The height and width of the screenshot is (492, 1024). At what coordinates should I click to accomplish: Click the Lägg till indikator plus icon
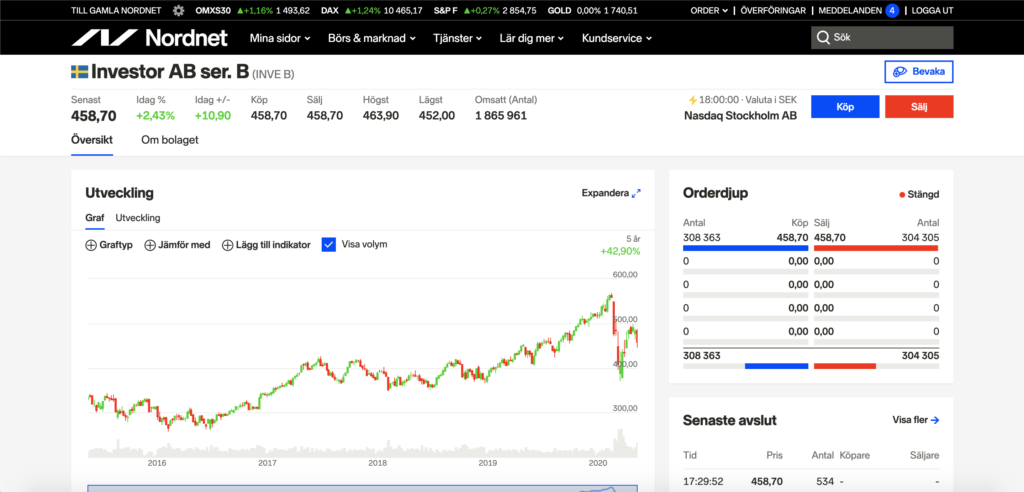coord(227,245)
